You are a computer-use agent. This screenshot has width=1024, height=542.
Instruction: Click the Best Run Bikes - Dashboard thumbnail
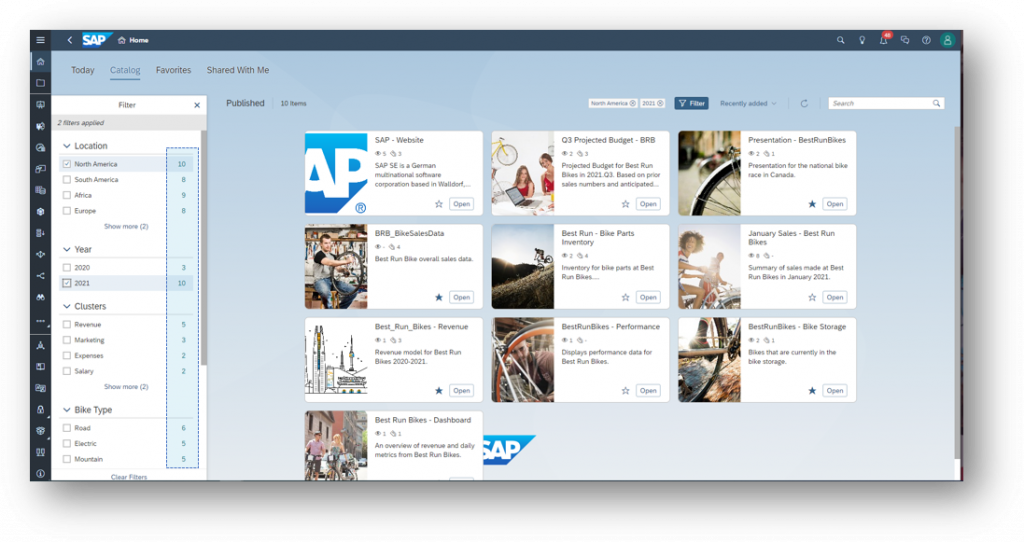336,446
